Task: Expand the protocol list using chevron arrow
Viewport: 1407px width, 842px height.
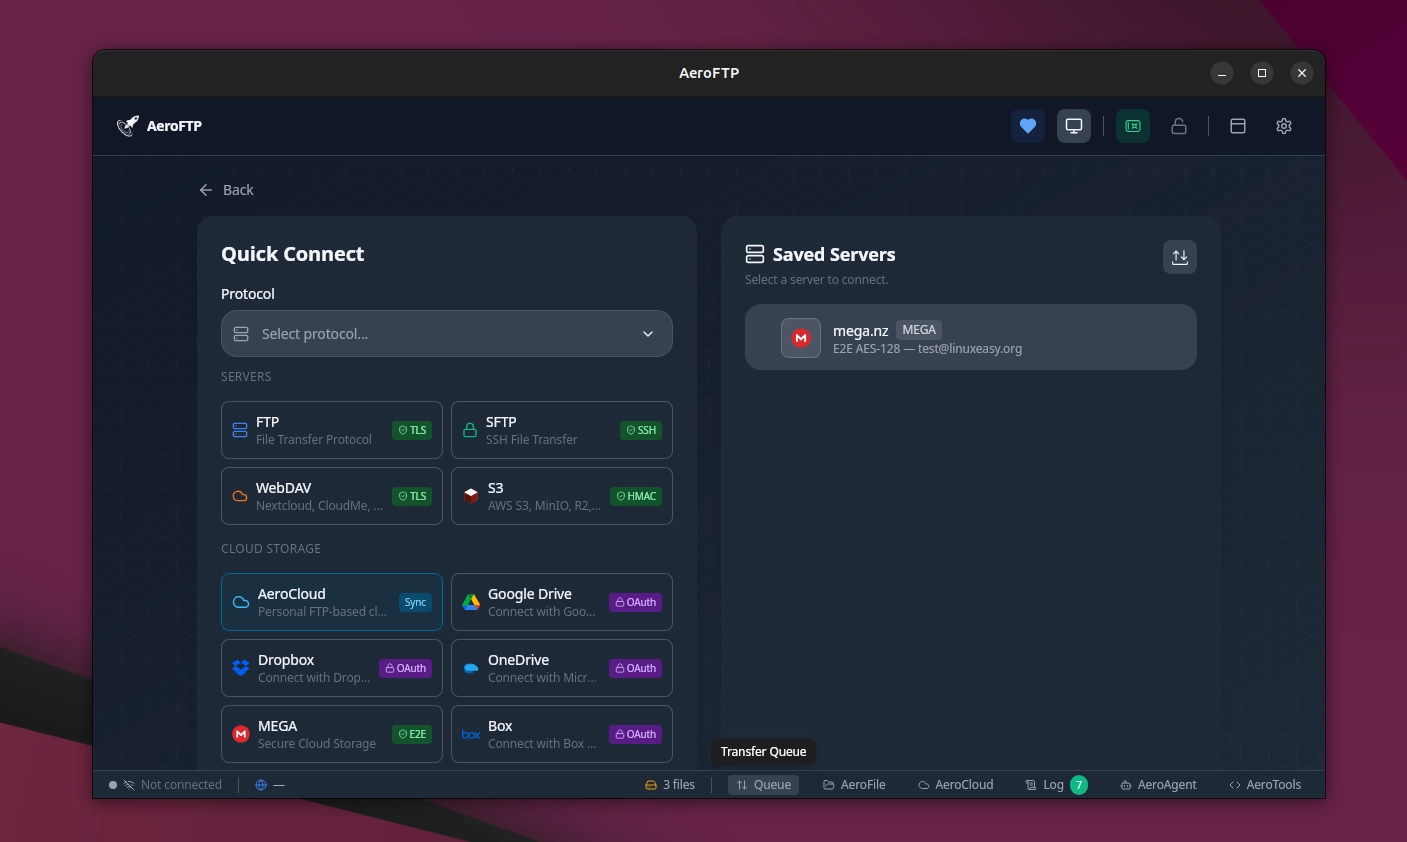Action: click(648, 334)
